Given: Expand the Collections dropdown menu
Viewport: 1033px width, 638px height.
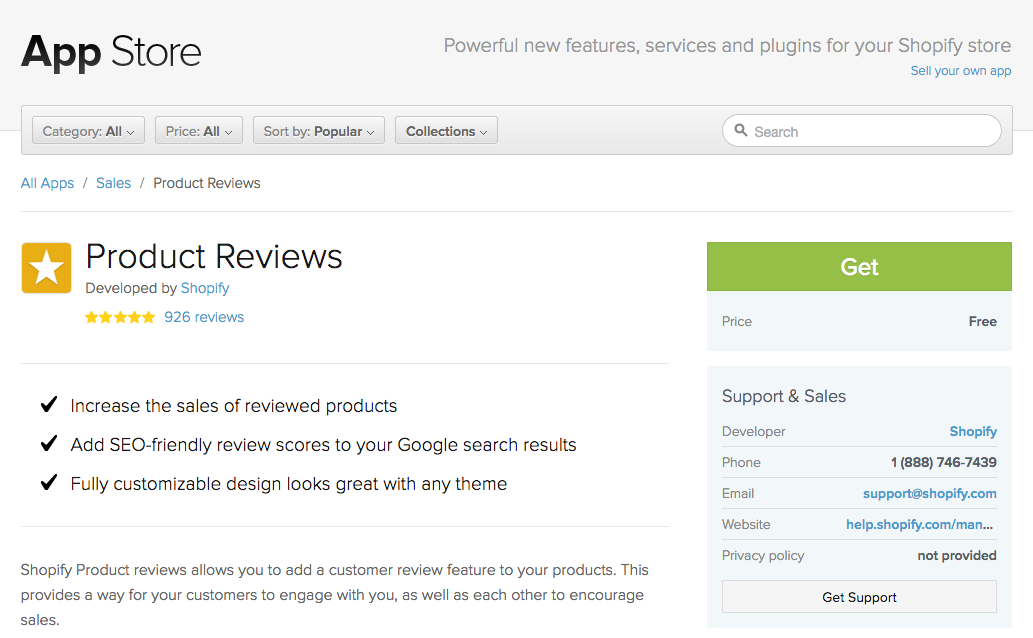Looking at the screenshot, I should coord(446,131).
